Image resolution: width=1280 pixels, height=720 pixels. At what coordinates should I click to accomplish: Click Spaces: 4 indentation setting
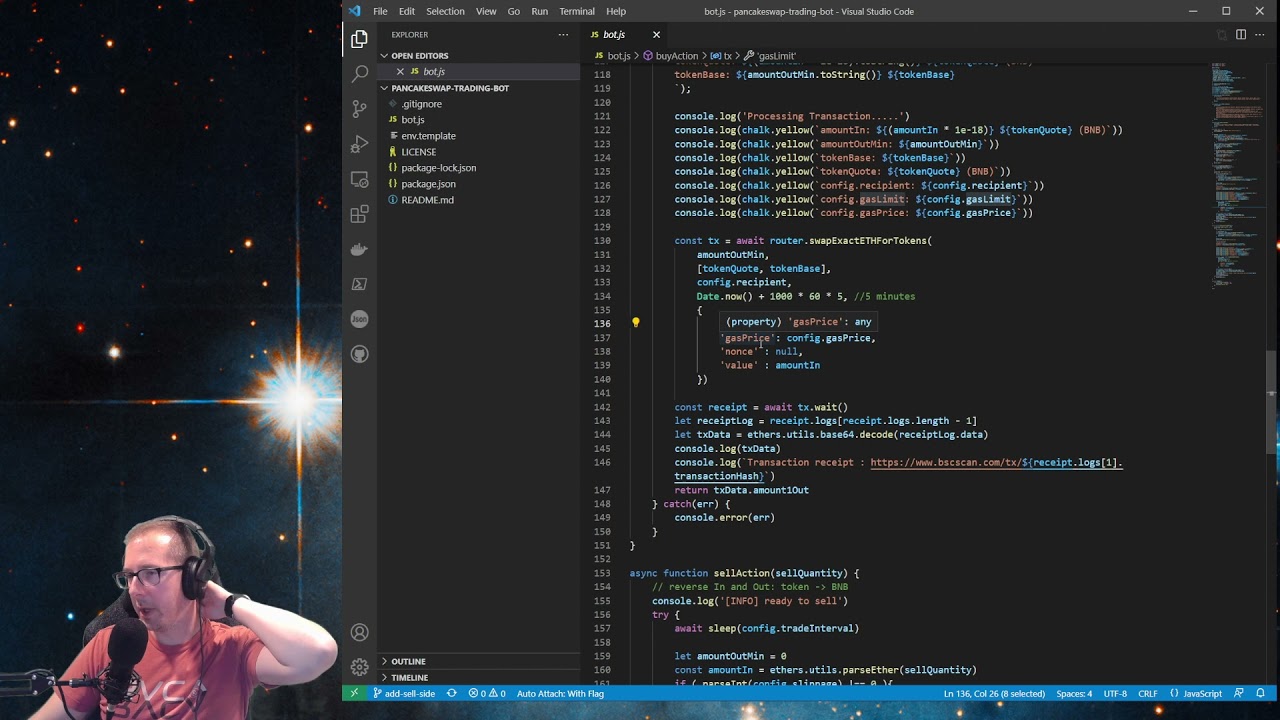1074,693
